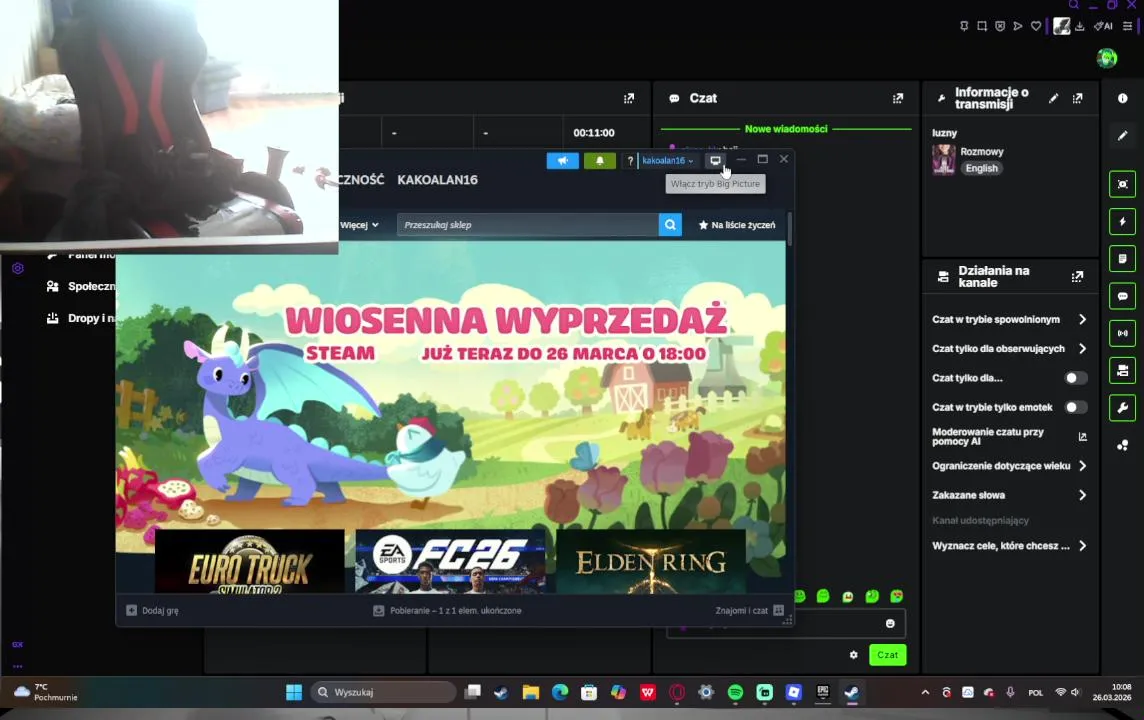
Task: Open Społeczność item in left sidebar
Action: point(80,286)
